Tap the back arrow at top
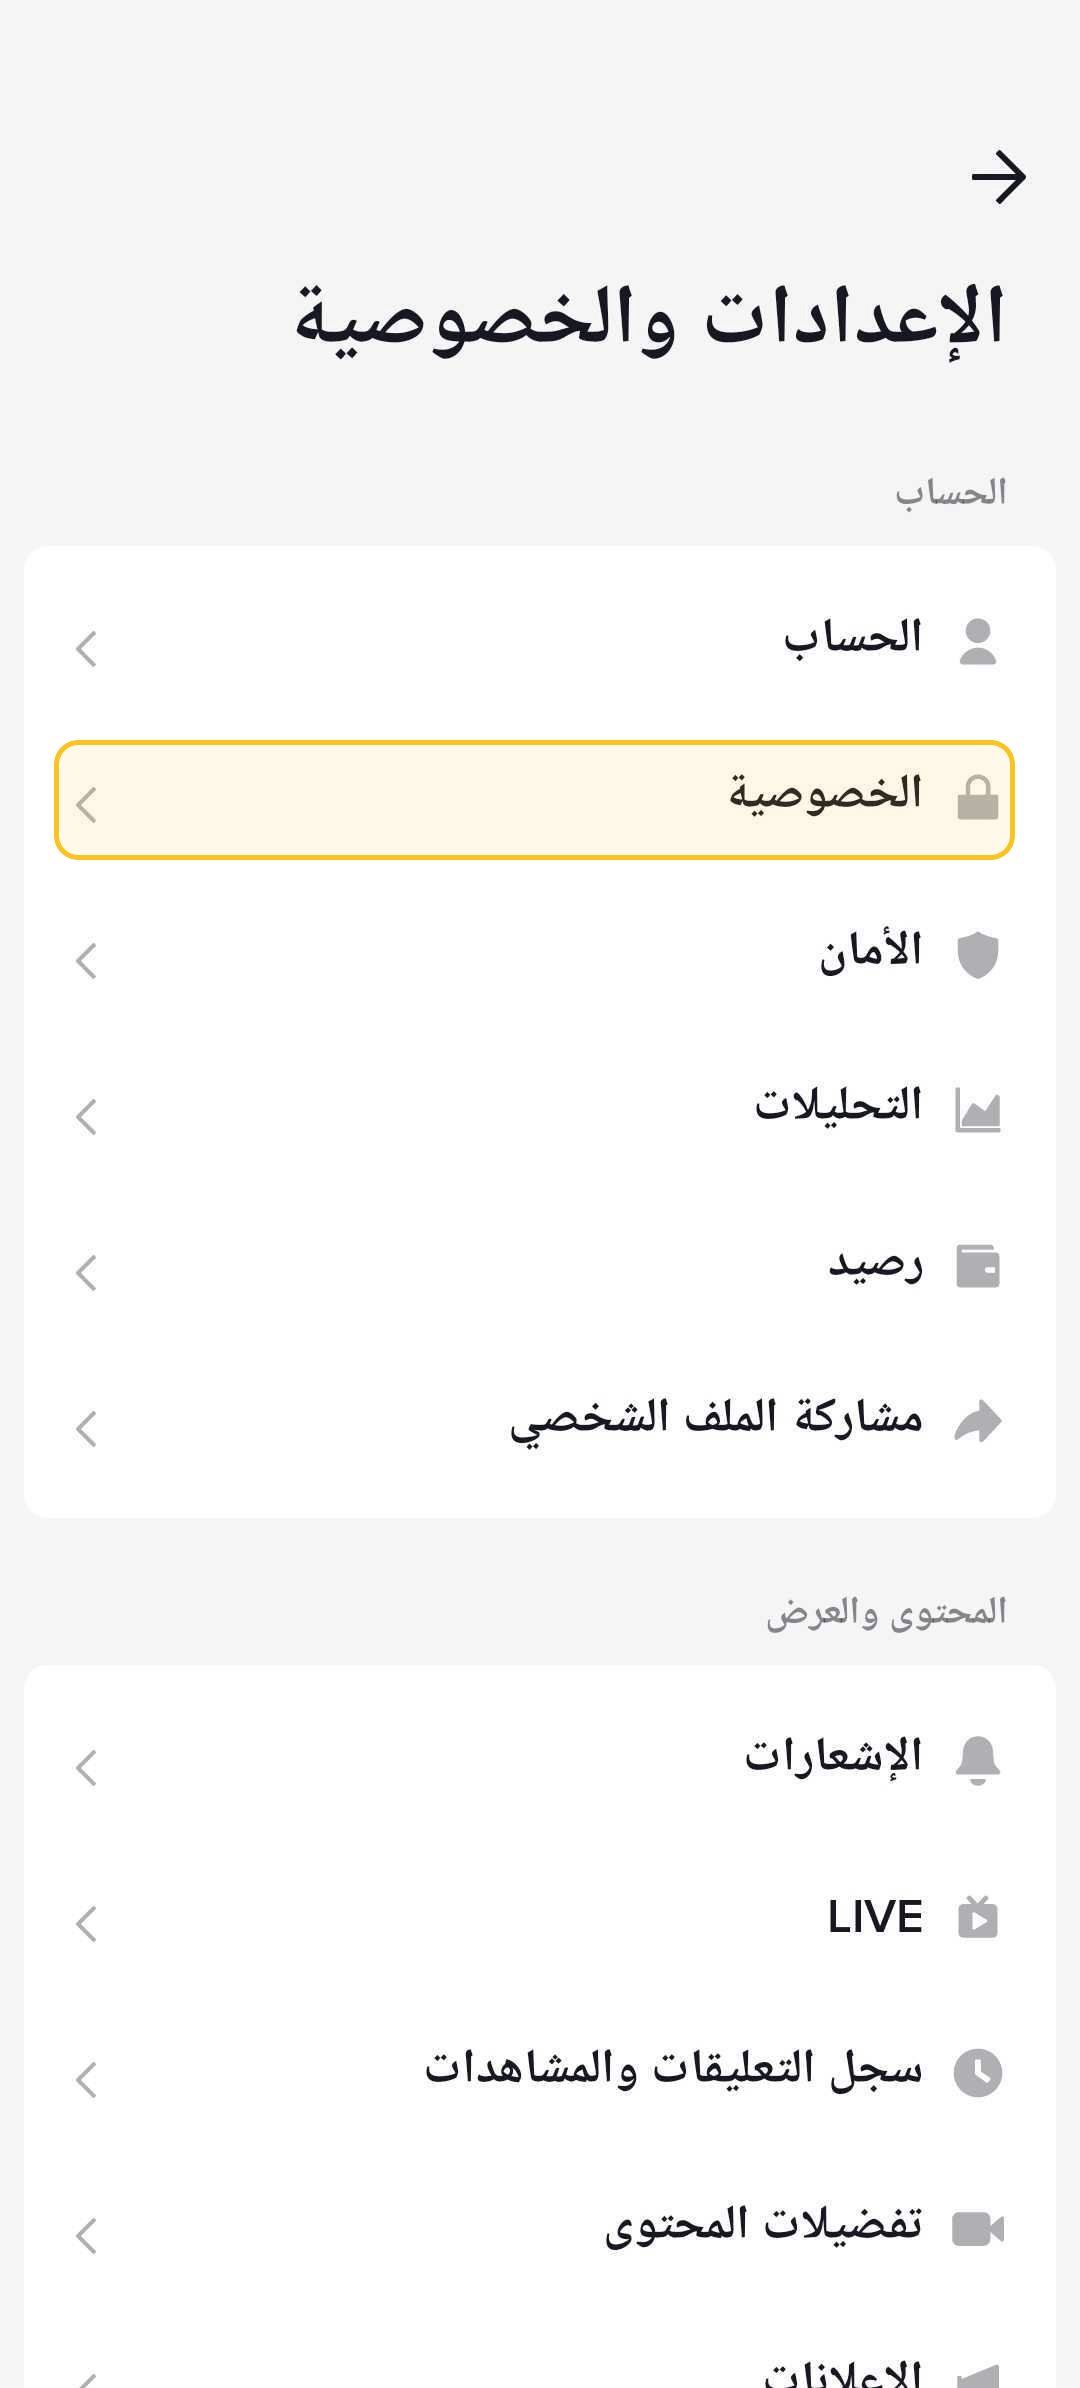Screen dimensions: 1080x2388 pyautogui.click(x=998, y=178)
